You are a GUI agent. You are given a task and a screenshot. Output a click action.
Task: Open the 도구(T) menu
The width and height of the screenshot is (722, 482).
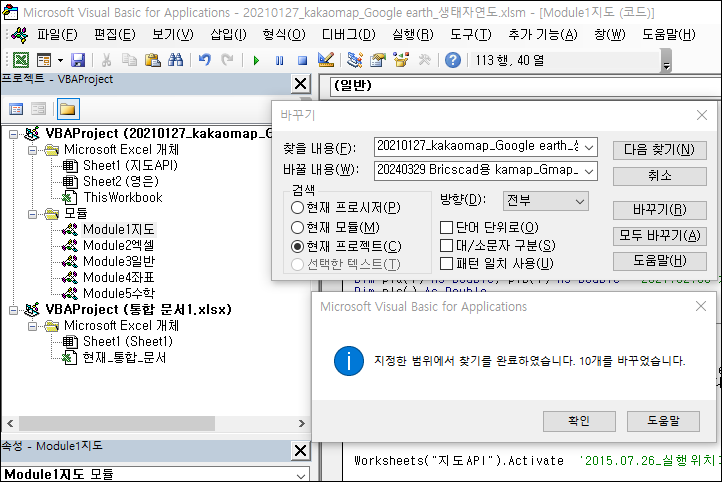click(x=471, y=35)
